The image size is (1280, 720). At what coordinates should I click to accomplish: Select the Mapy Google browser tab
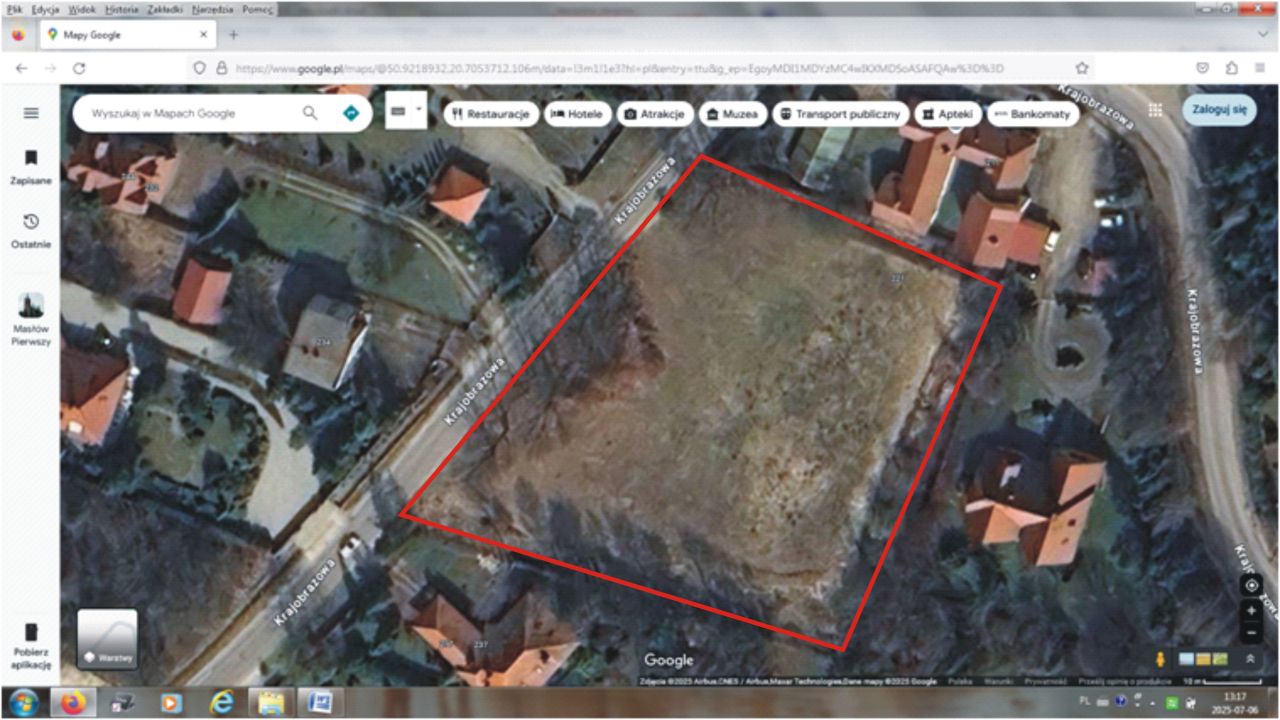click(127, 35)
